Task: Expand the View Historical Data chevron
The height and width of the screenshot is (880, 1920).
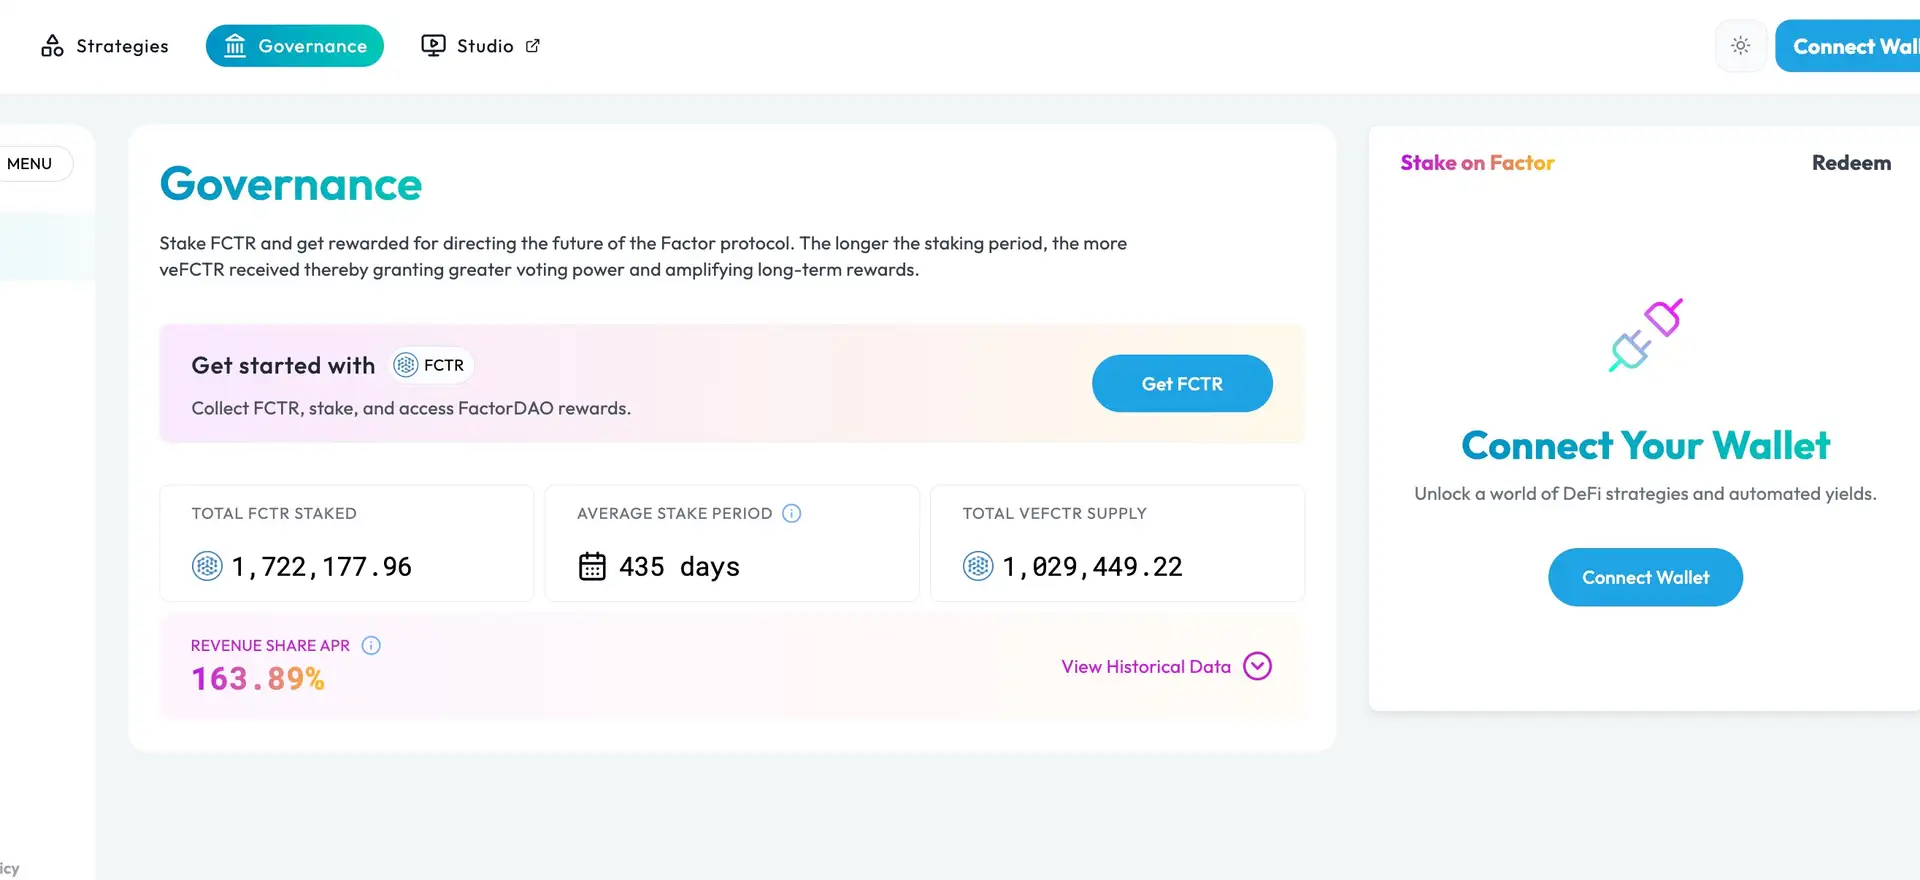Action: 1257,666
